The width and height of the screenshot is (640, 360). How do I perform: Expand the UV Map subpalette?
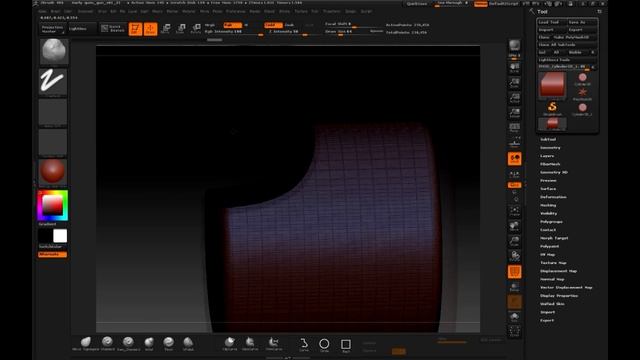click(x=547, y=255)
